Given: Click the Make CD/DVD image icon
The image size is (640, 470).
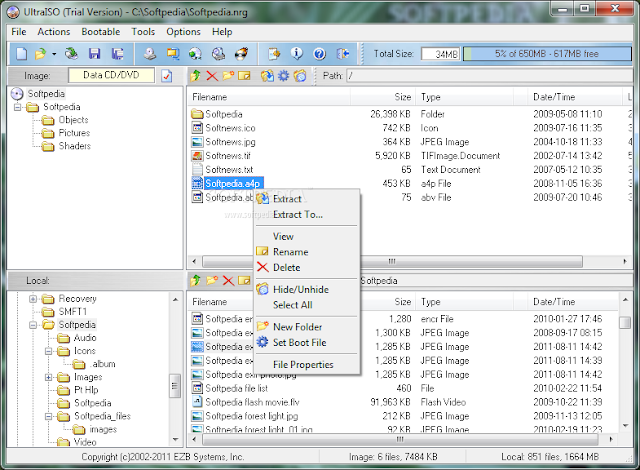Looking at the screenshot, I should pos(150,54).
